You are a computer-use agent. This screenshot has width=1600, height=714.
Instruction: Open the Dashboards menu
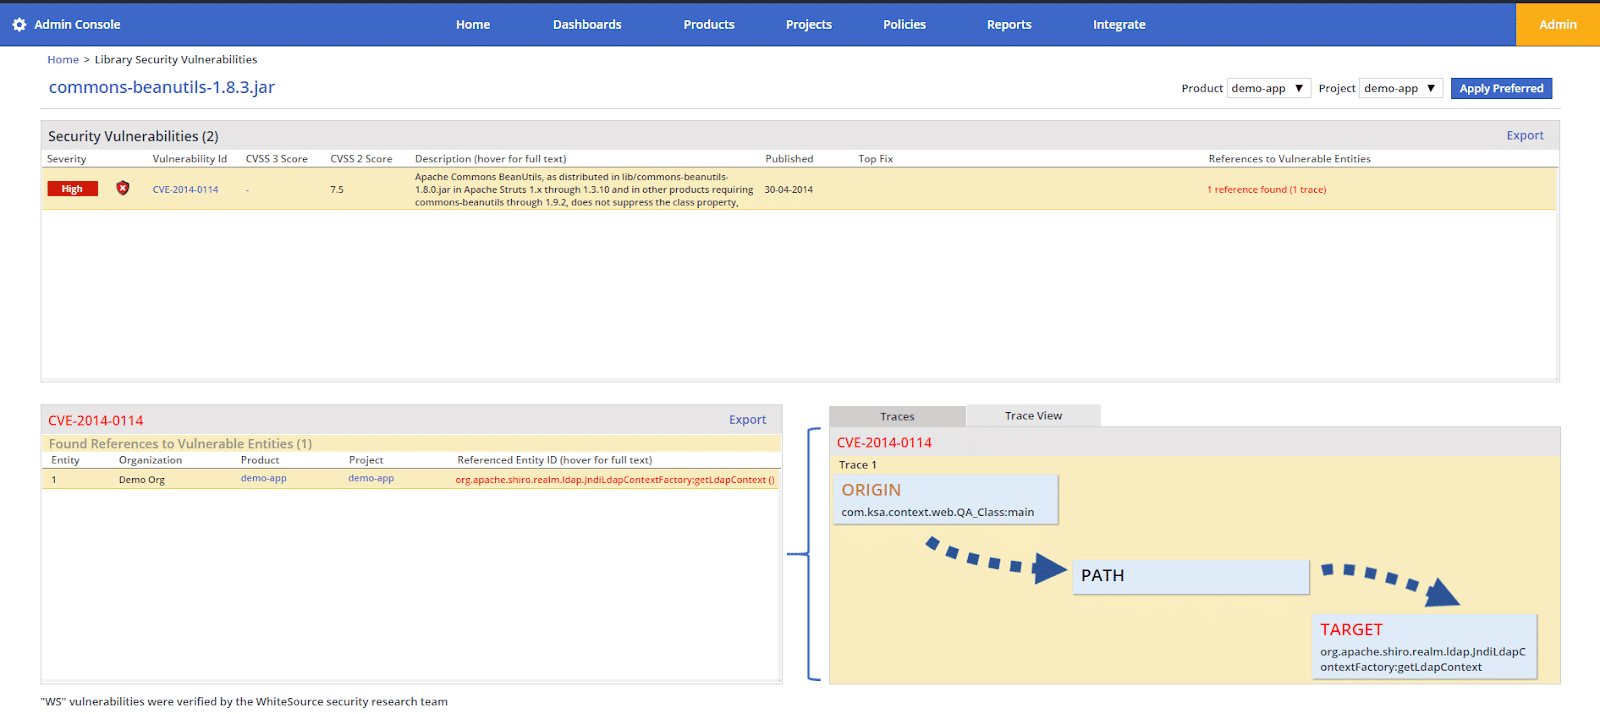click(587, 25)
